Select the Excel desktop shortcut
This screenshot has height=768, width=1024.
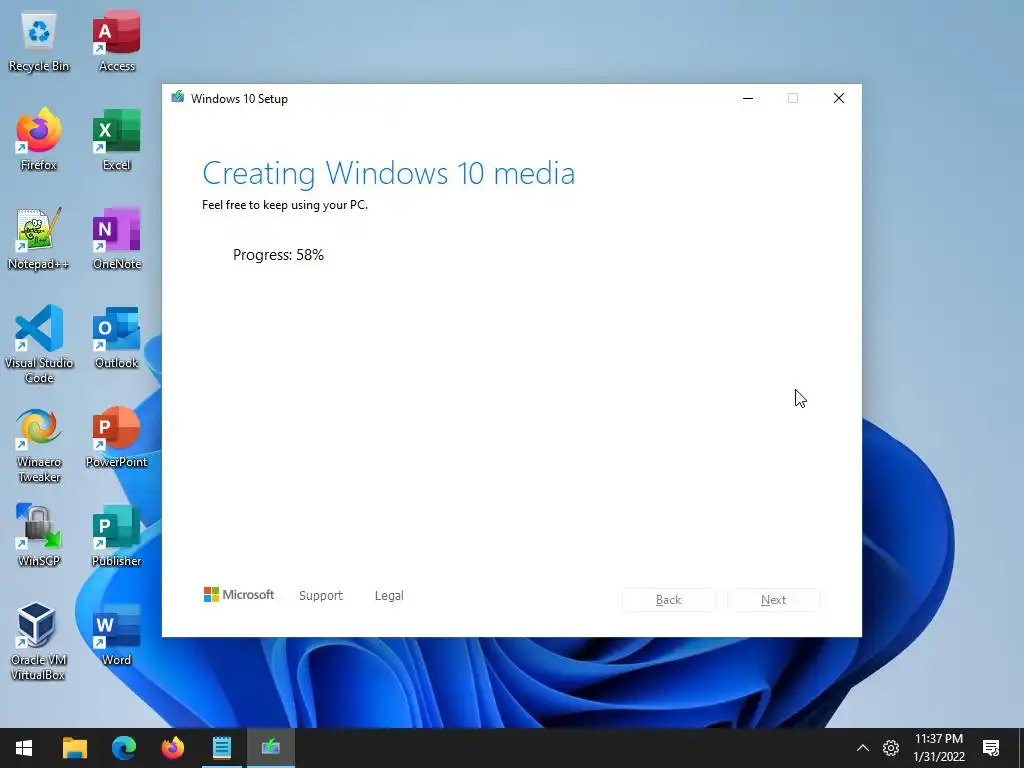click(x=116, y=140)
